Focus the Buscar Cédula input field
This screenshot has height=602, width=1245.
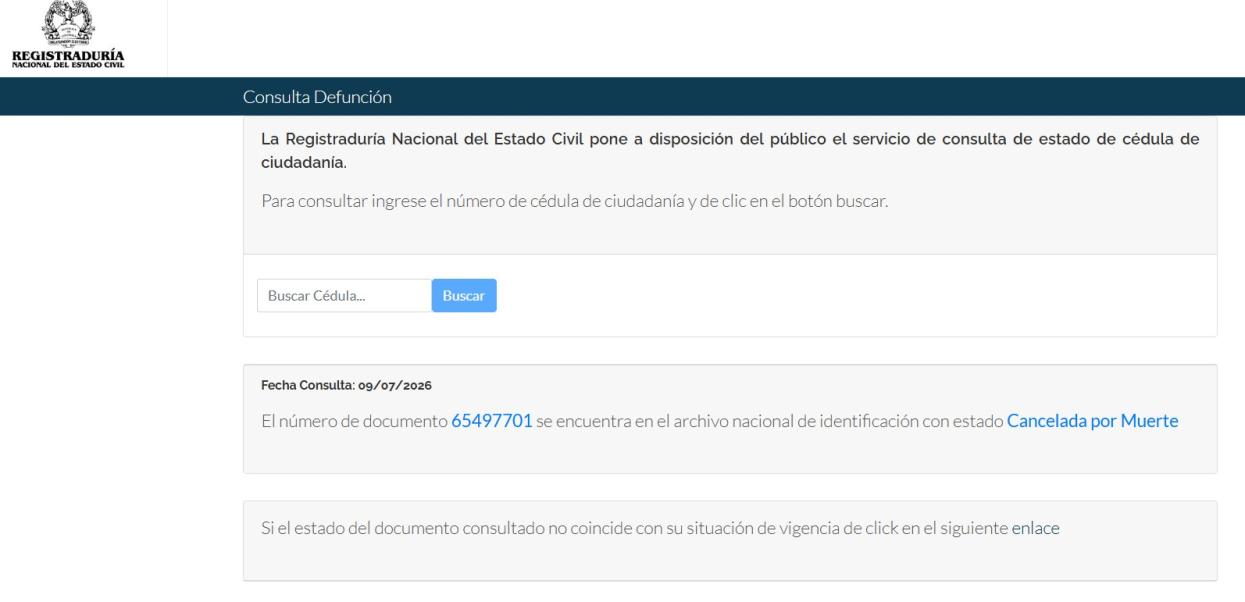point(344,296)
